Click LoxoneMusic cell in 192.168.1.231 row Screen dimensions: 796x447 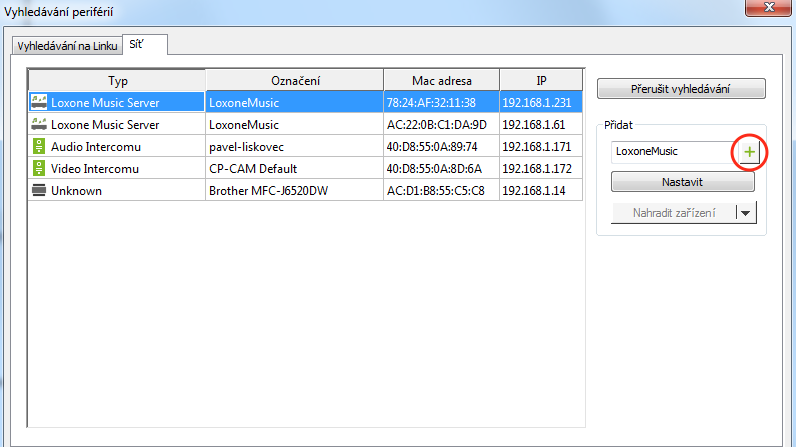294,102
